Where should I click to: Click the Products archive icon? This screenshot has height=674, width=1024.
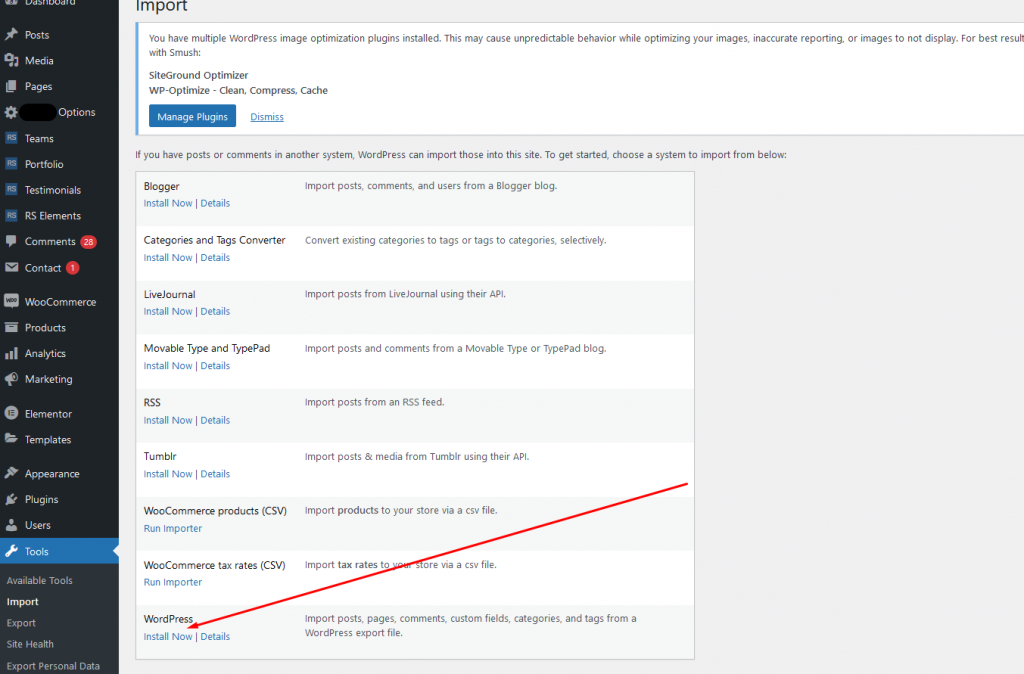tap(11, 327)
